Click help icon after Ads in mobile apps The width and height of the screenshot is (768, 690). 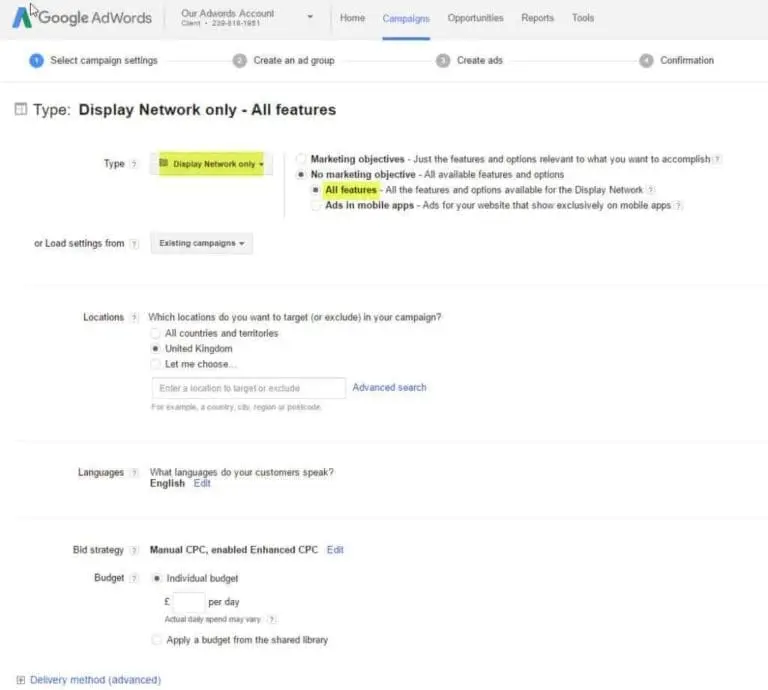(x=678, y=206)
